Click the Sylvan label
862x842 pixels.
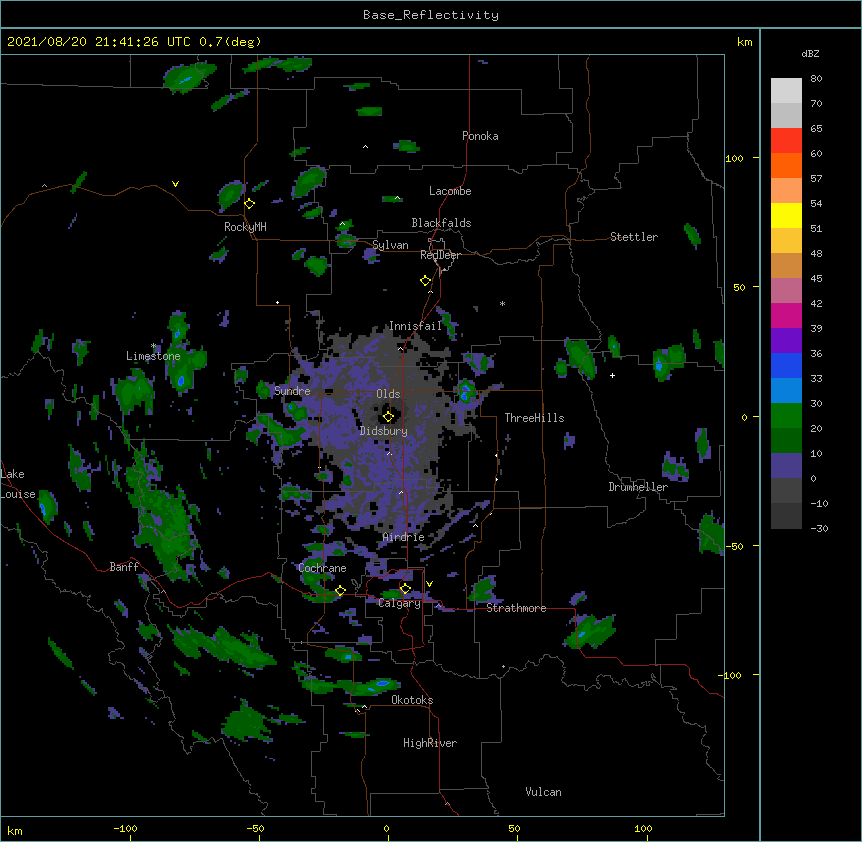390,245
